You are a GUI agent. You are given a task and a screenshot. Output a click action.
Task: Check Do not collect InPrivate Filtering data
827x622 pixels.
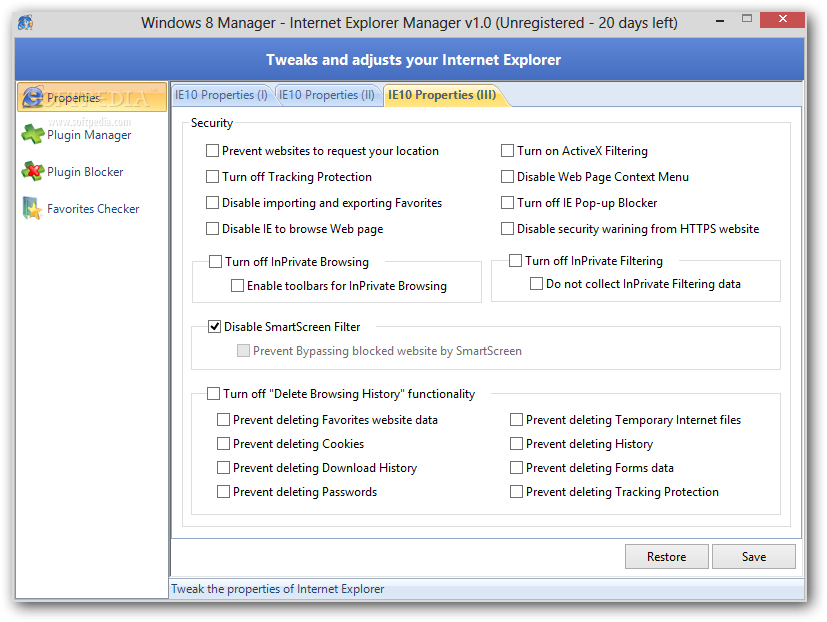536,284
